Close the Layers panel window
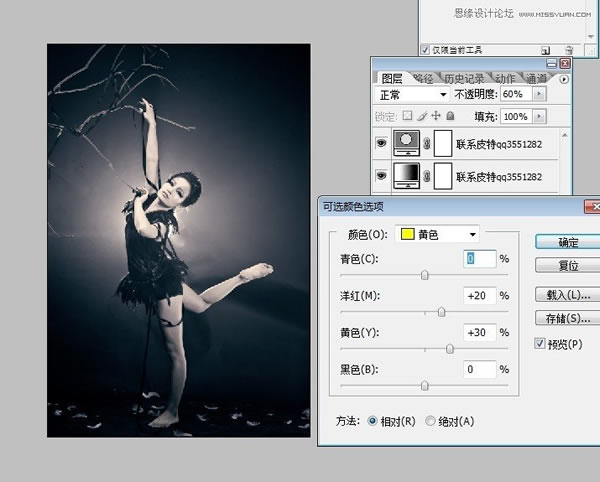Viewport: 600px width, 482px height. [x=565, y=64]
